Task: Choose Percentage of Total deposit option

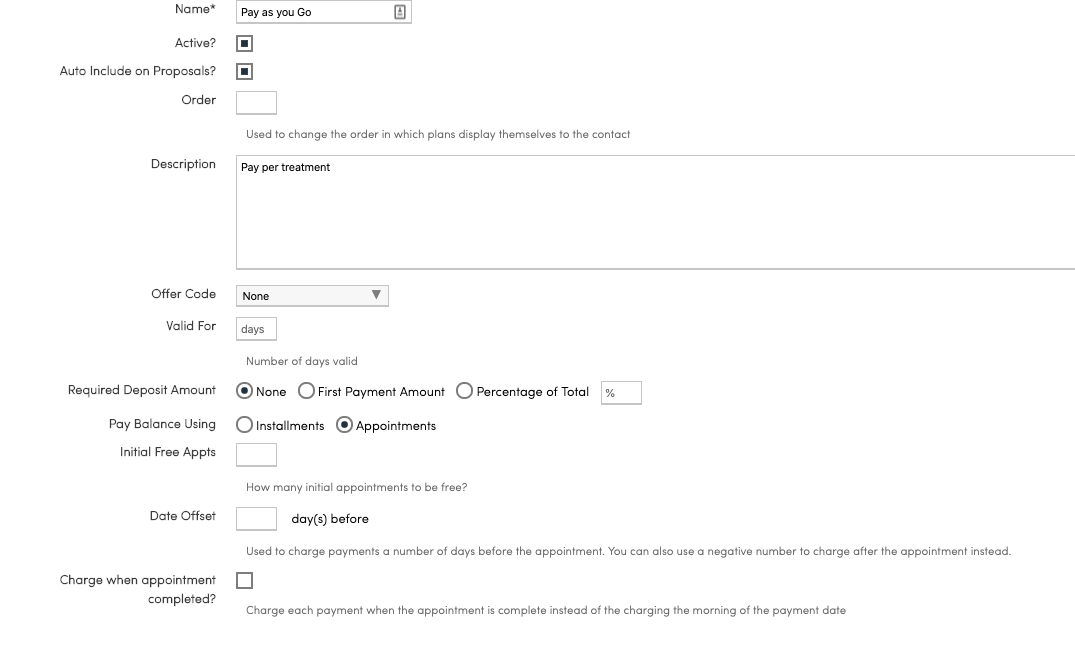Action: 465,392
